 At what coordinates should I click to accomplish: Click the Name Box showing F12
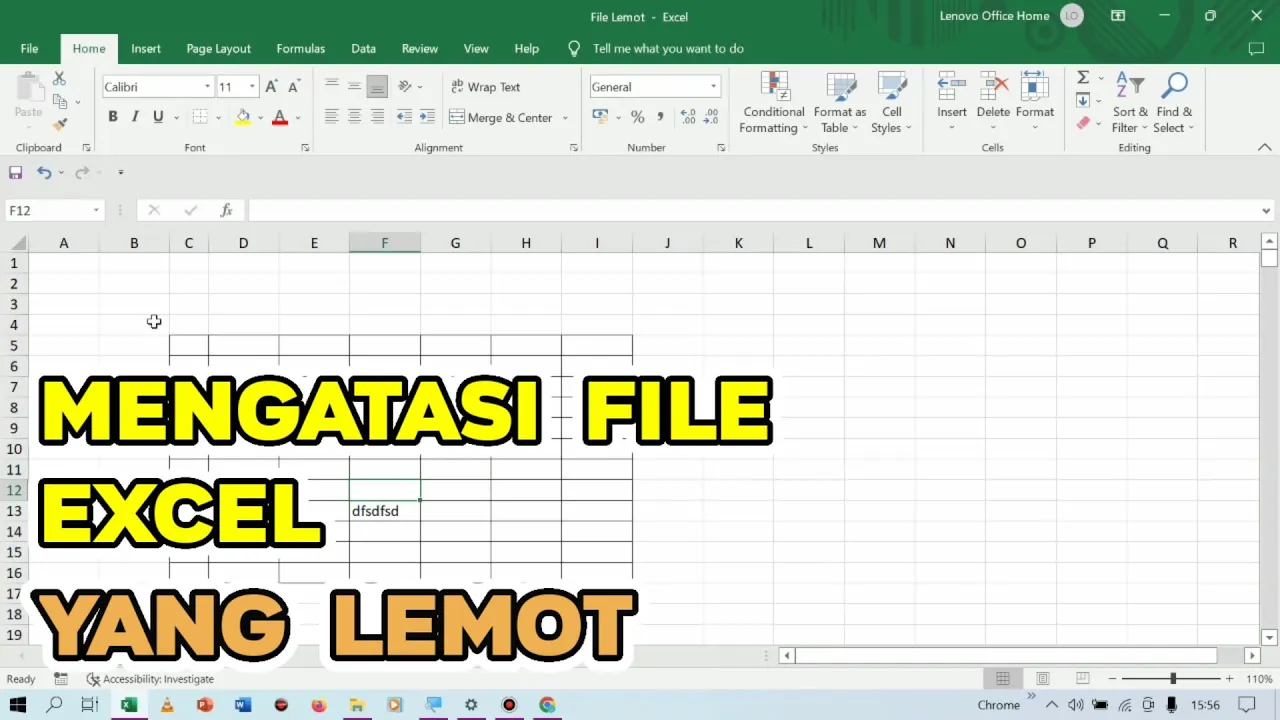point(55,210)
